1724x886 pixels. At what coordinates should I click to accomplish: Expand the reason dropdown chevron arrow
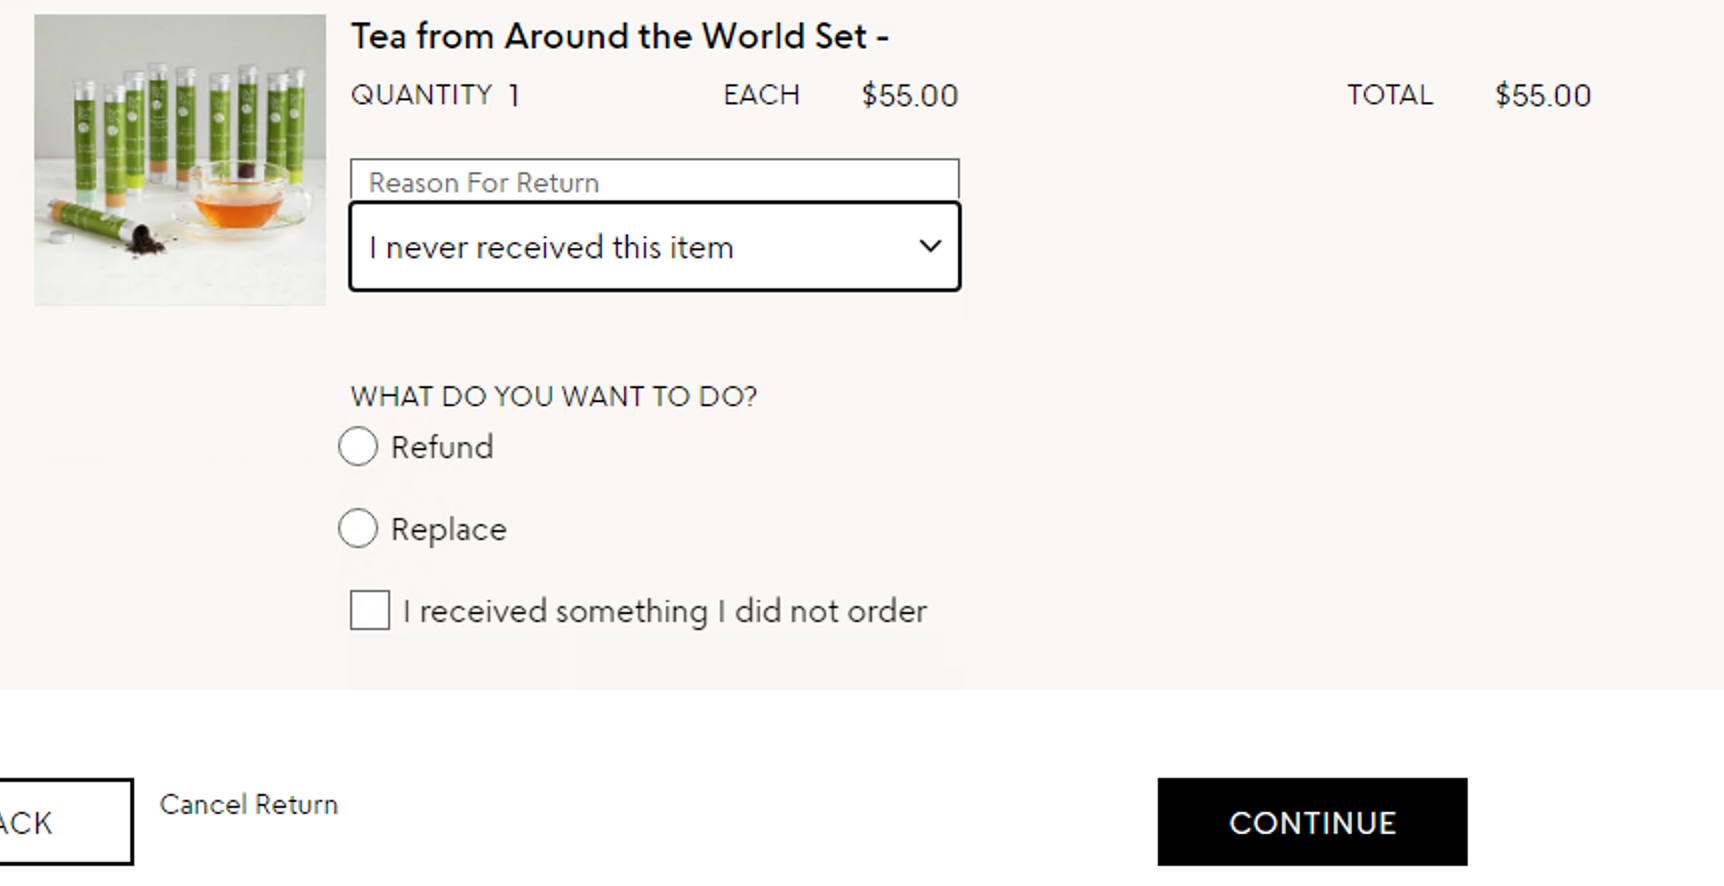[930, 246]
